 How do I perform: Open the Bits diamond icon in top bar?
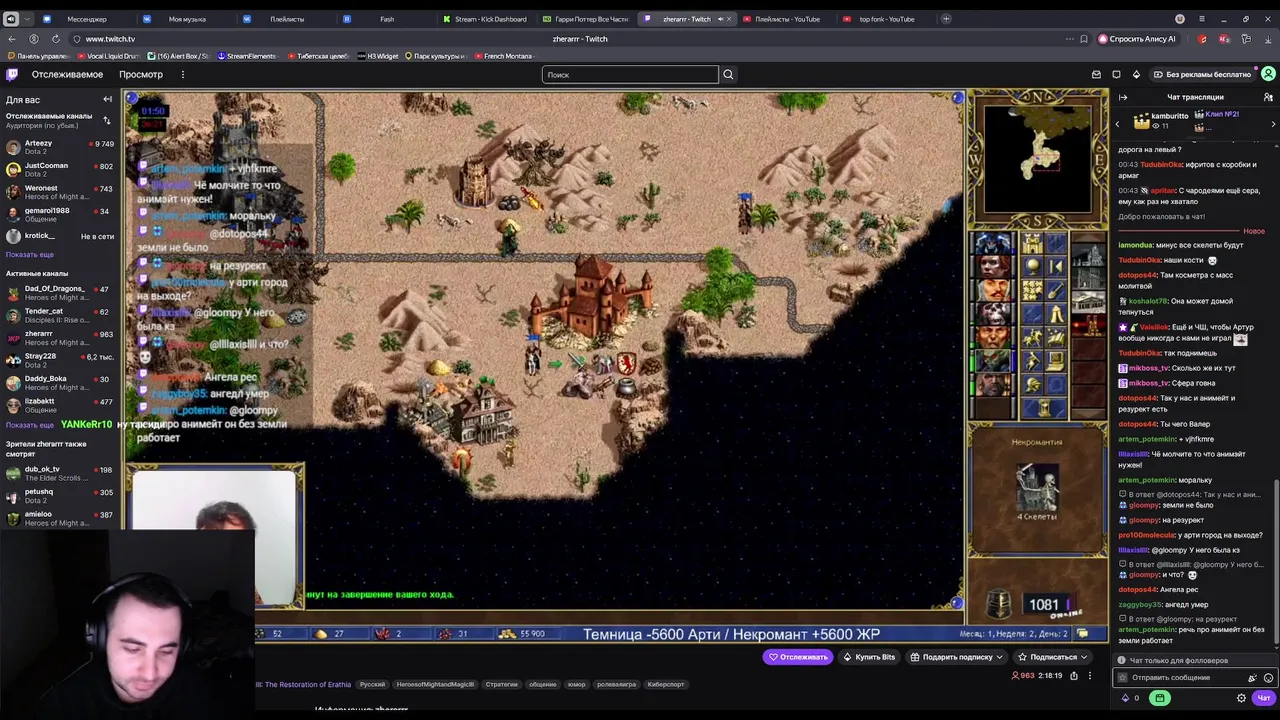coord(1136,74)
